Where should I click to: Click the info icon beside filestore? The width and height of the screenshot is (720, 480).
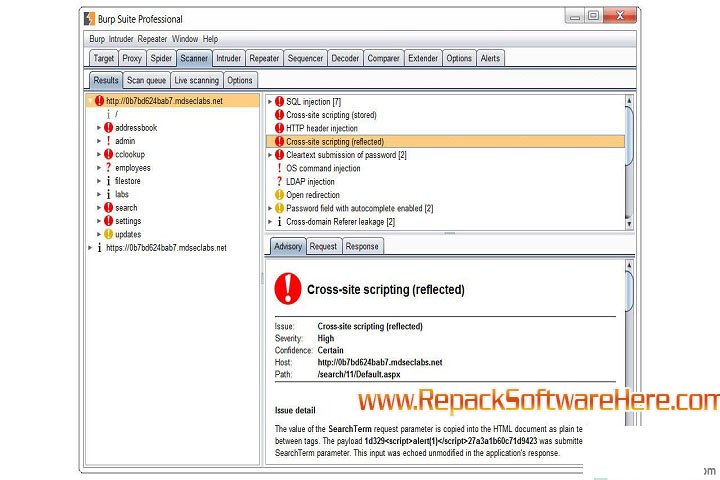pyautogui.click(x=108, y=181)
